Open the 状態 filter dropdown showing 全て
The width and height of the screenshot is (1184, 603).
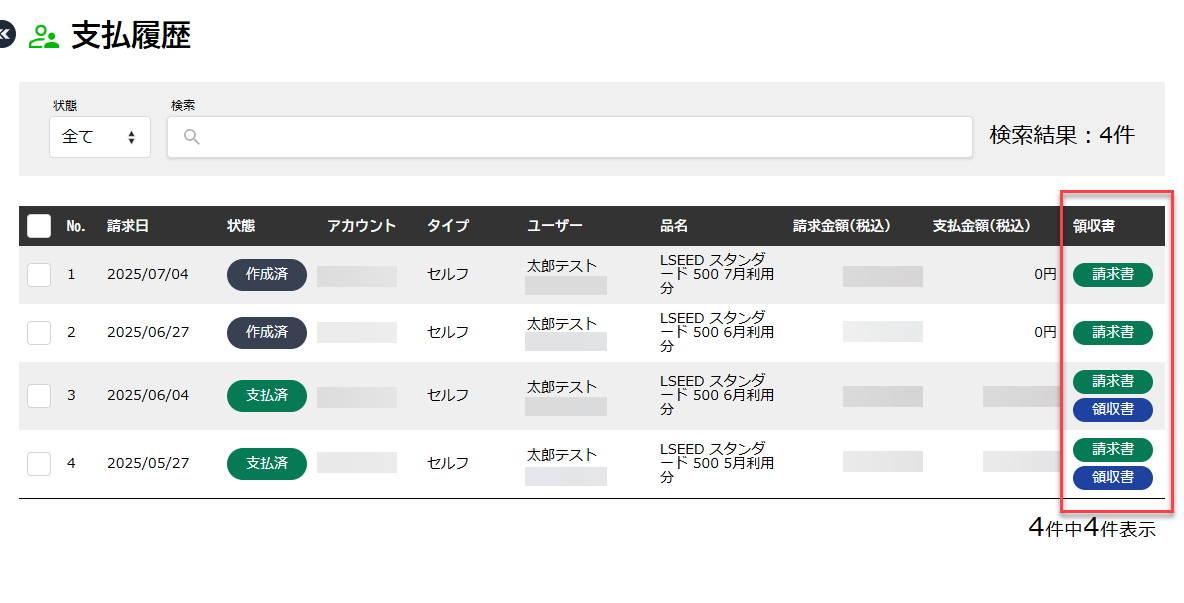pos(99,137)
